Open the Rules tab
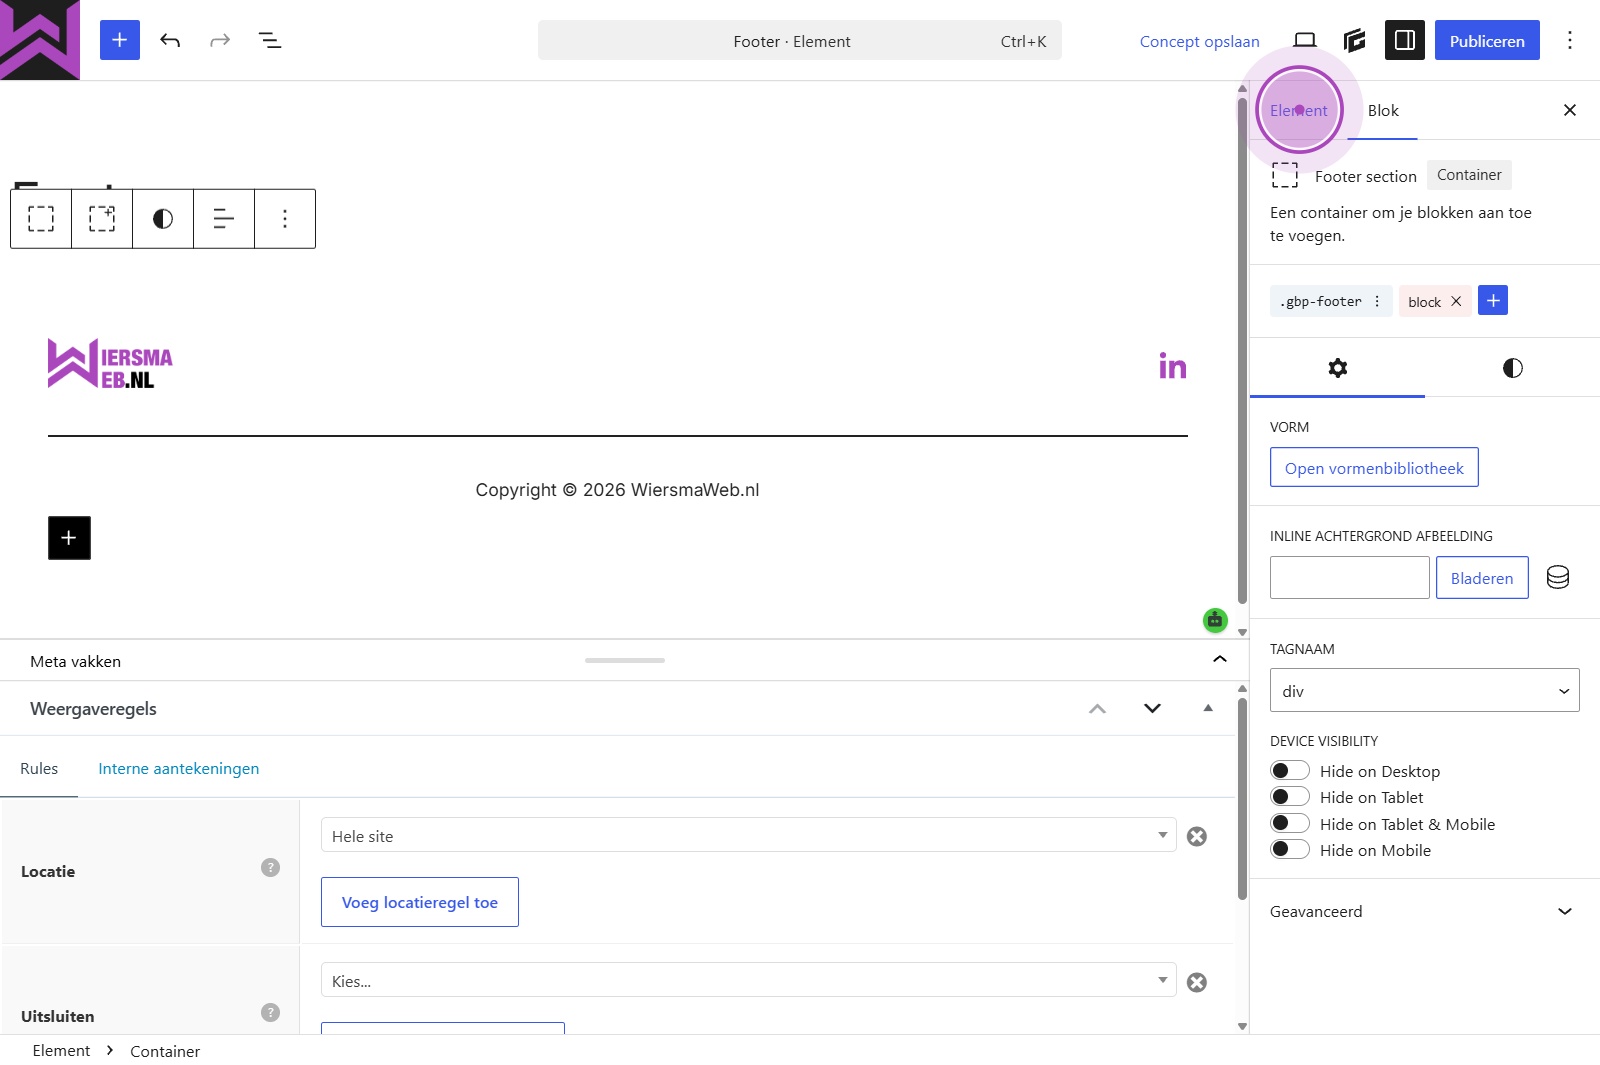 coord(39,768)
